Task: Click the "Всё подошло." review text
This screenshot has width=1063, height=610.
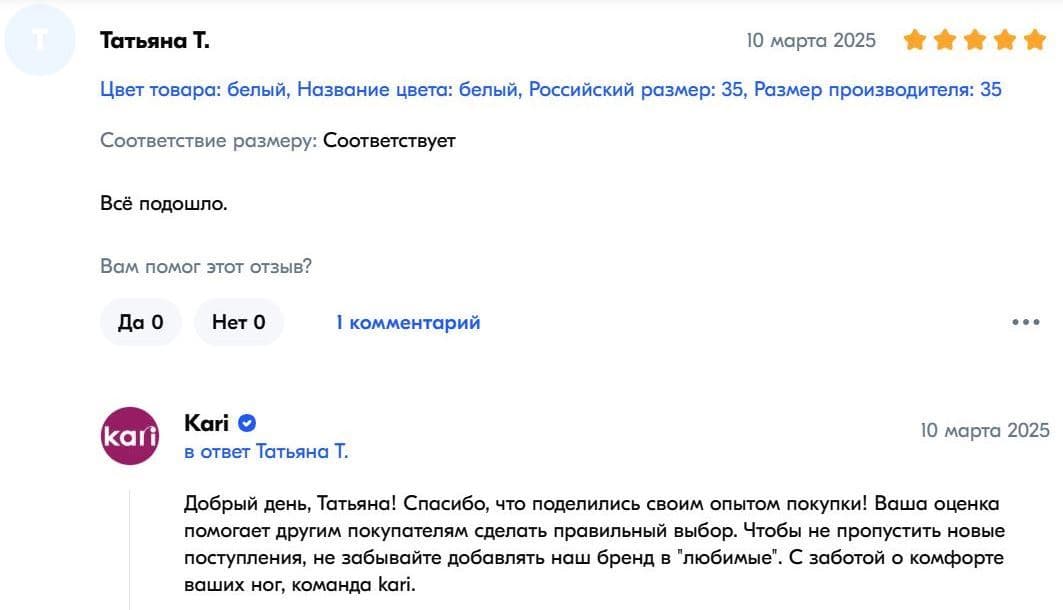Action: [164, 204]
